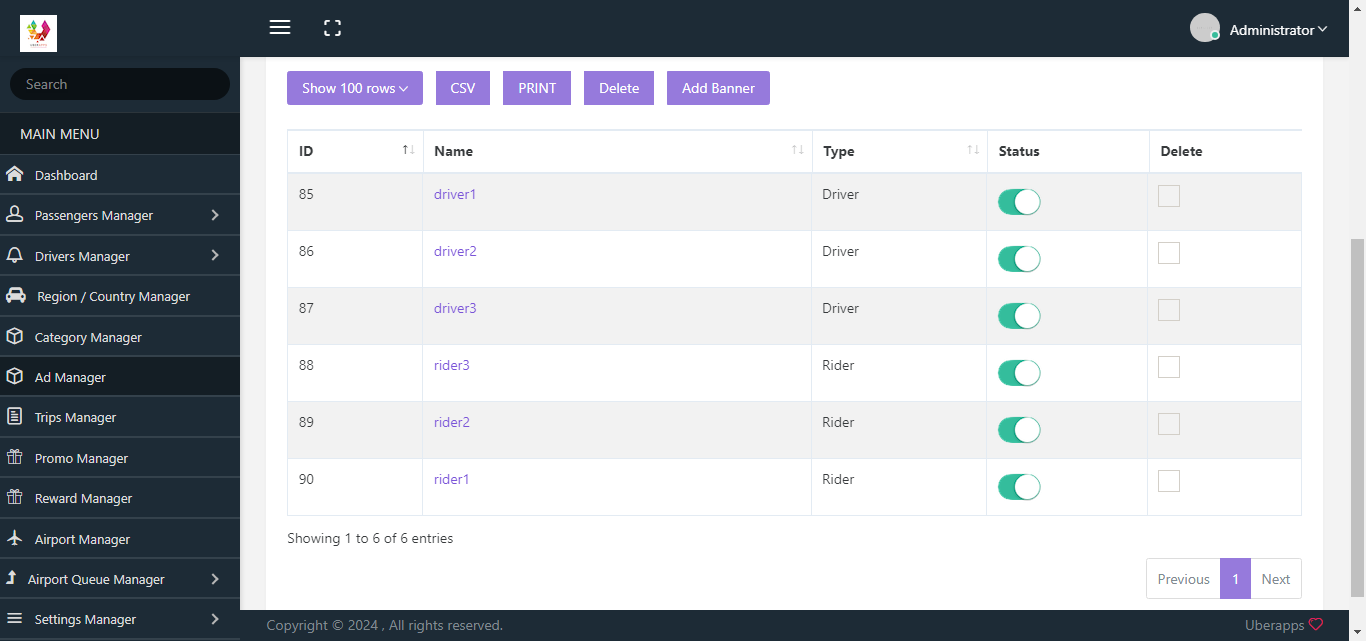Open the Administrator account dropdown
The height and width of the screenshot is (641, 1366).
point(1277,30)
